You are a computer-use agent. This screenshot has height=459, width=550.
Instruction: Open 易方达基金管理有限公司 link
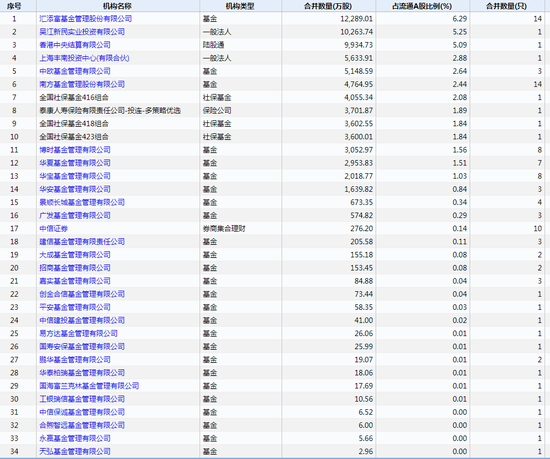pos(78,333)
